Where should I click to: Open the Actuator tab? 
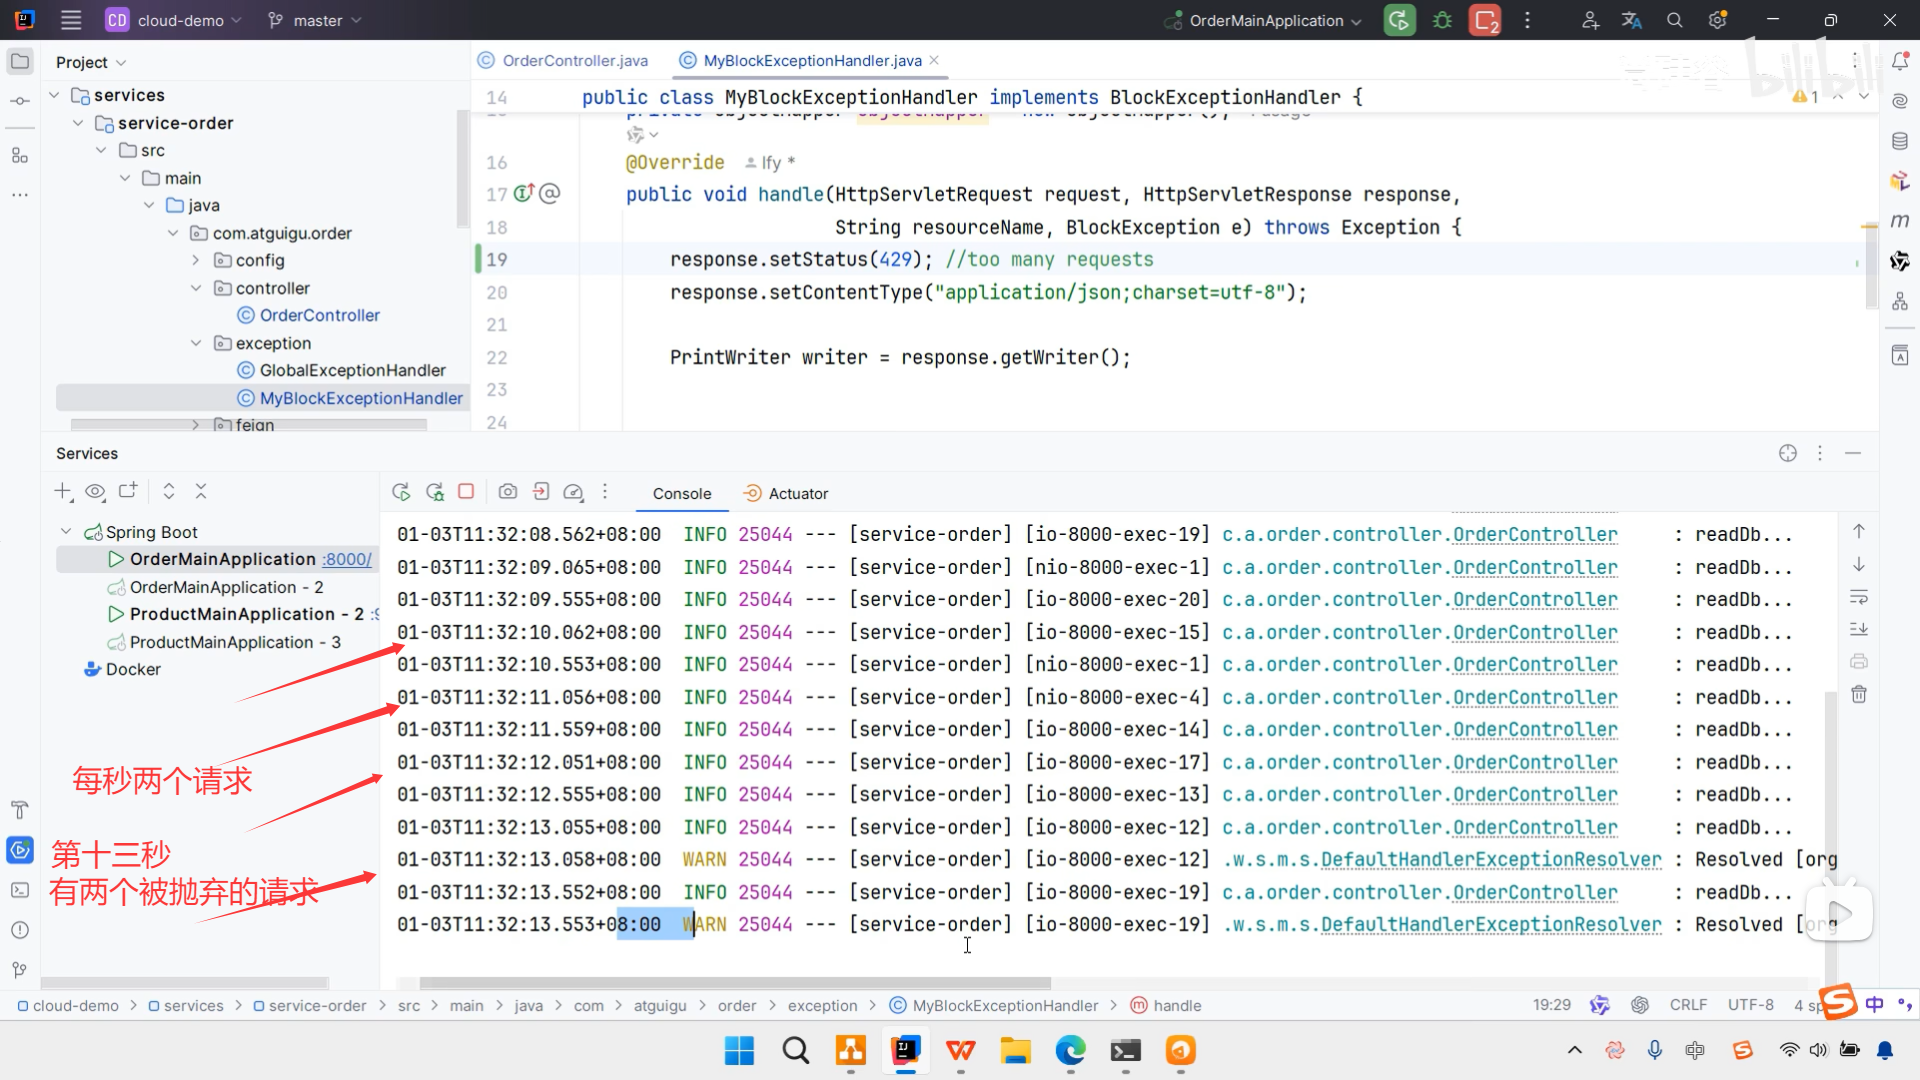coord(797,493)
